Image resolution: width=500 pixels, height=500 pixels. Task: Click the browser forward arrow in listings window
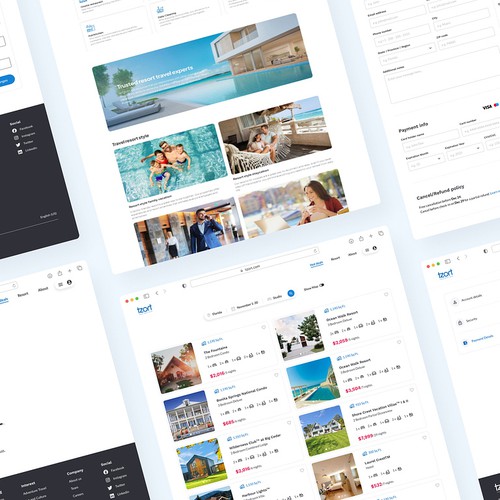[x=165, y=291]
